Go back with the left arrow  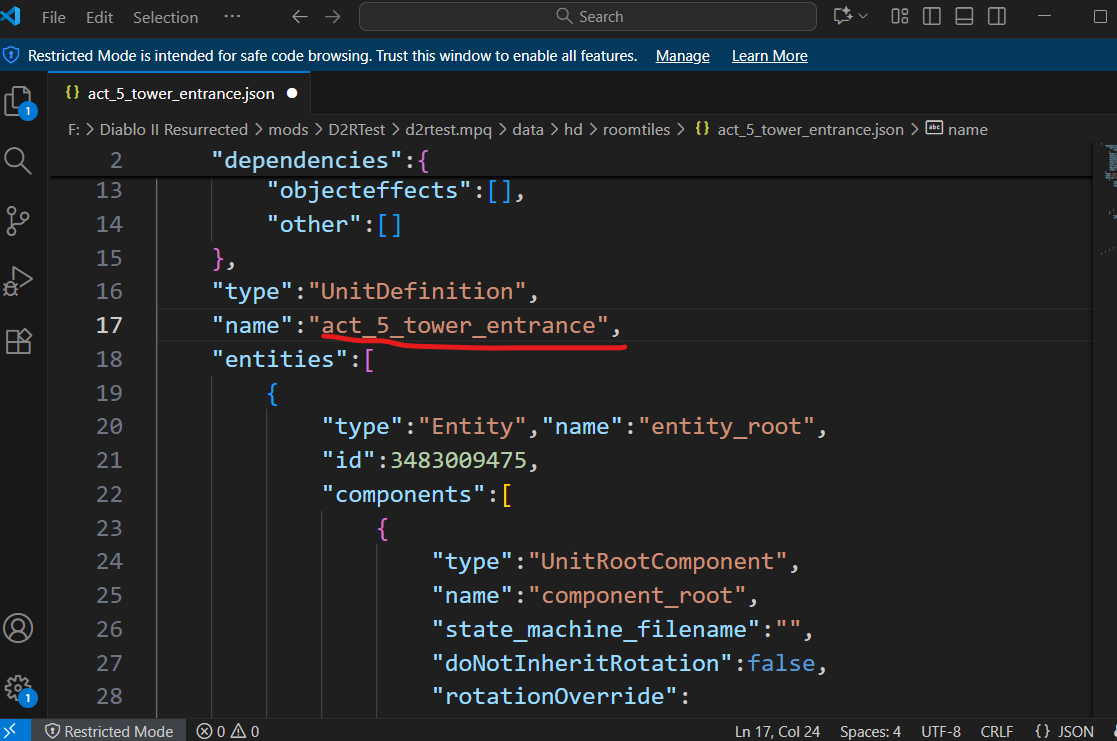click(x=300, y=16)
